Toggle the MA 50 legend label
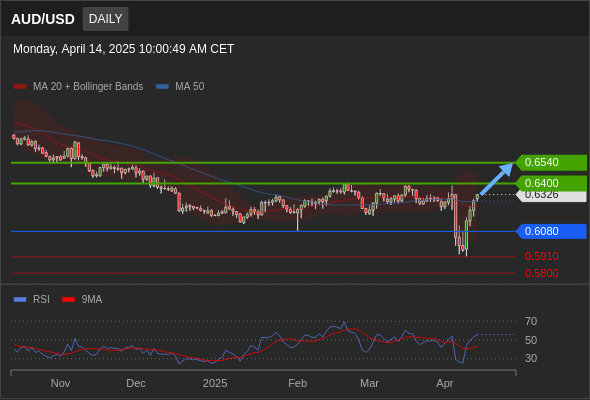This screenshot has height=400, width=590. point(190,87)
